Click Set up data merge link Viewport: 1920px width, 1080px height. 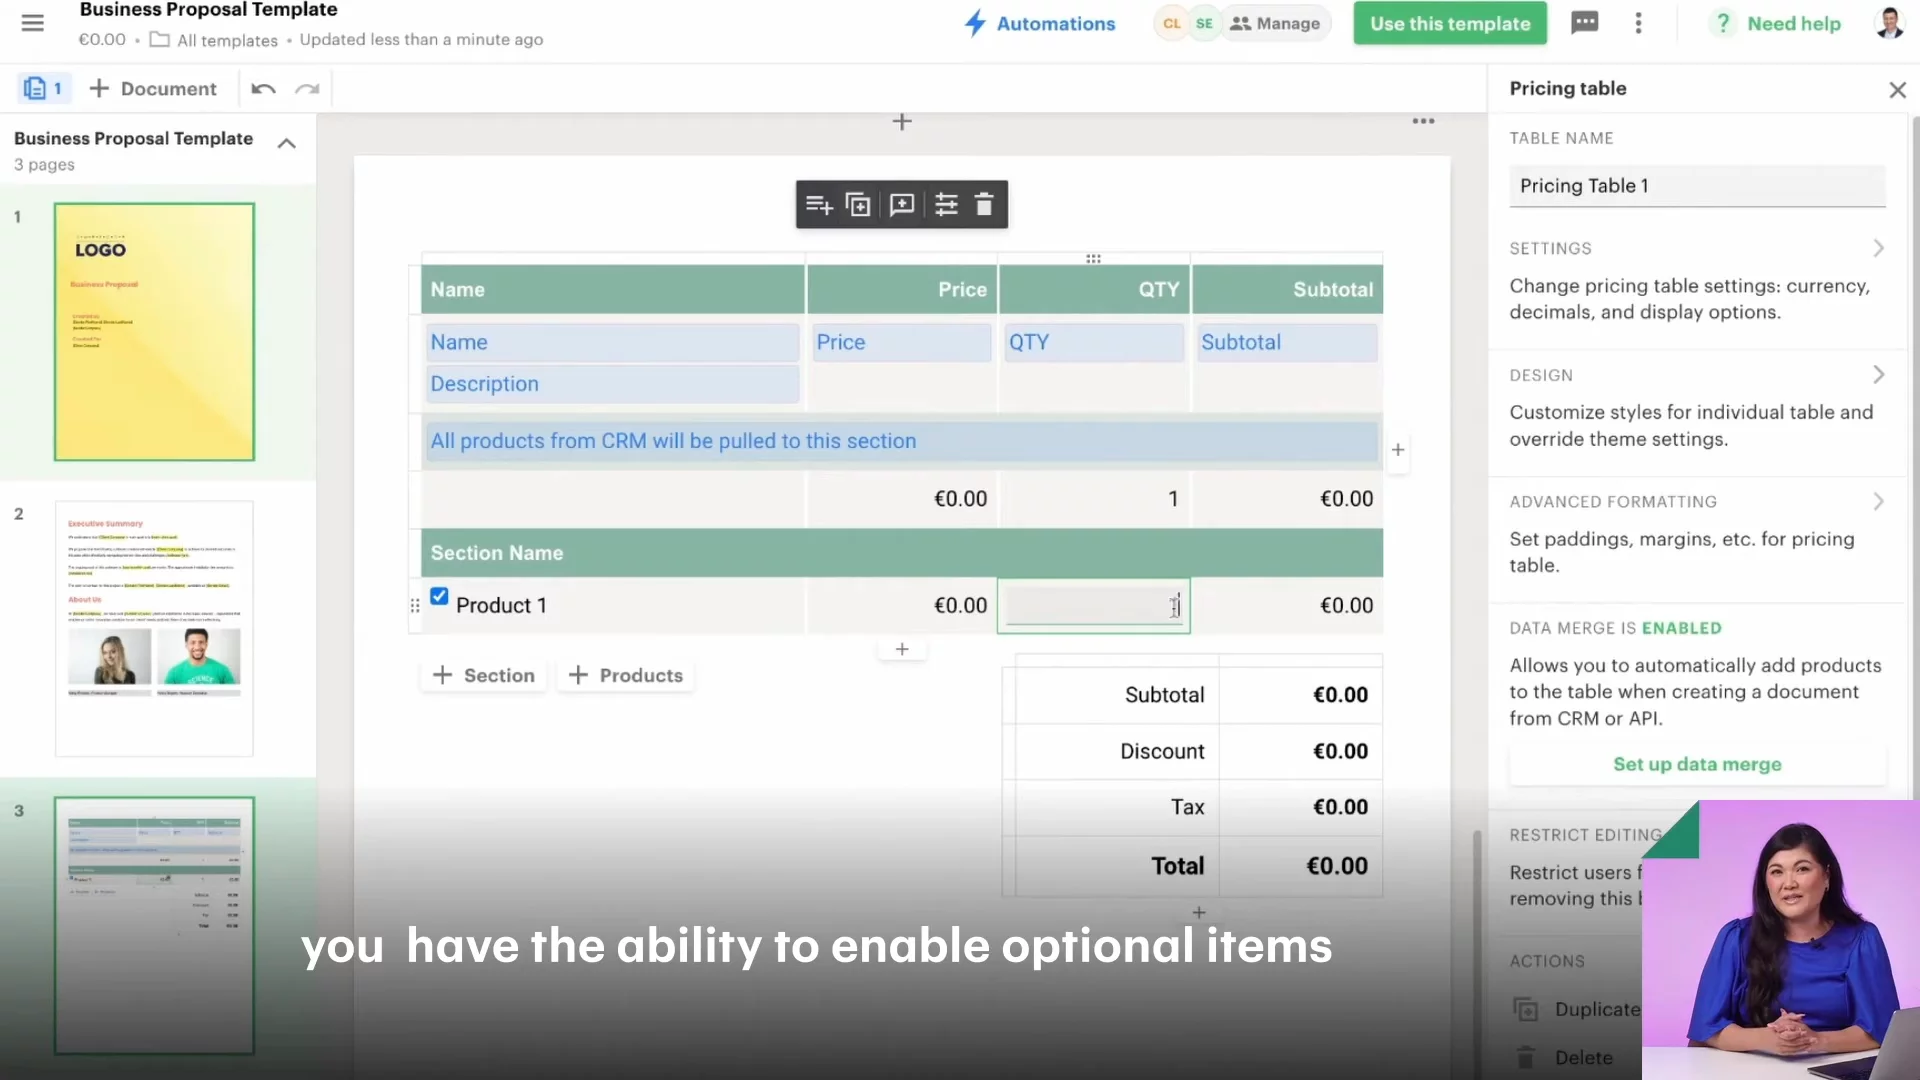[1697, 764]
